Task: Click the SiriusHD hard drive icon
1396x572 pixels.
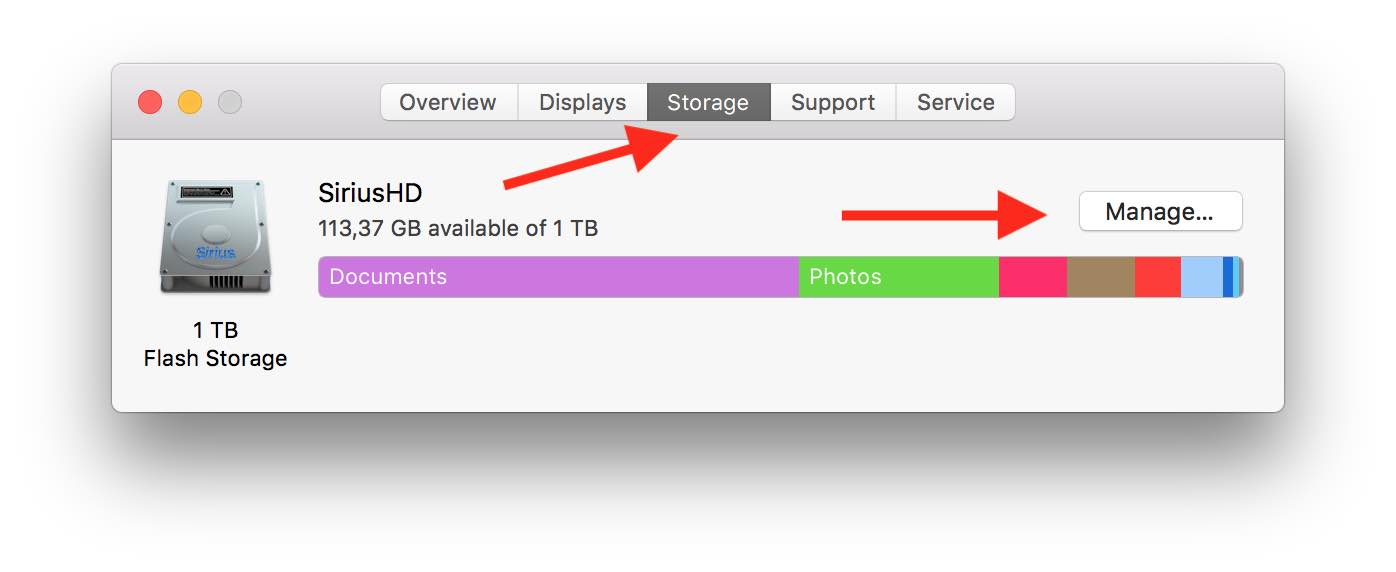Action: pos(215,237)
